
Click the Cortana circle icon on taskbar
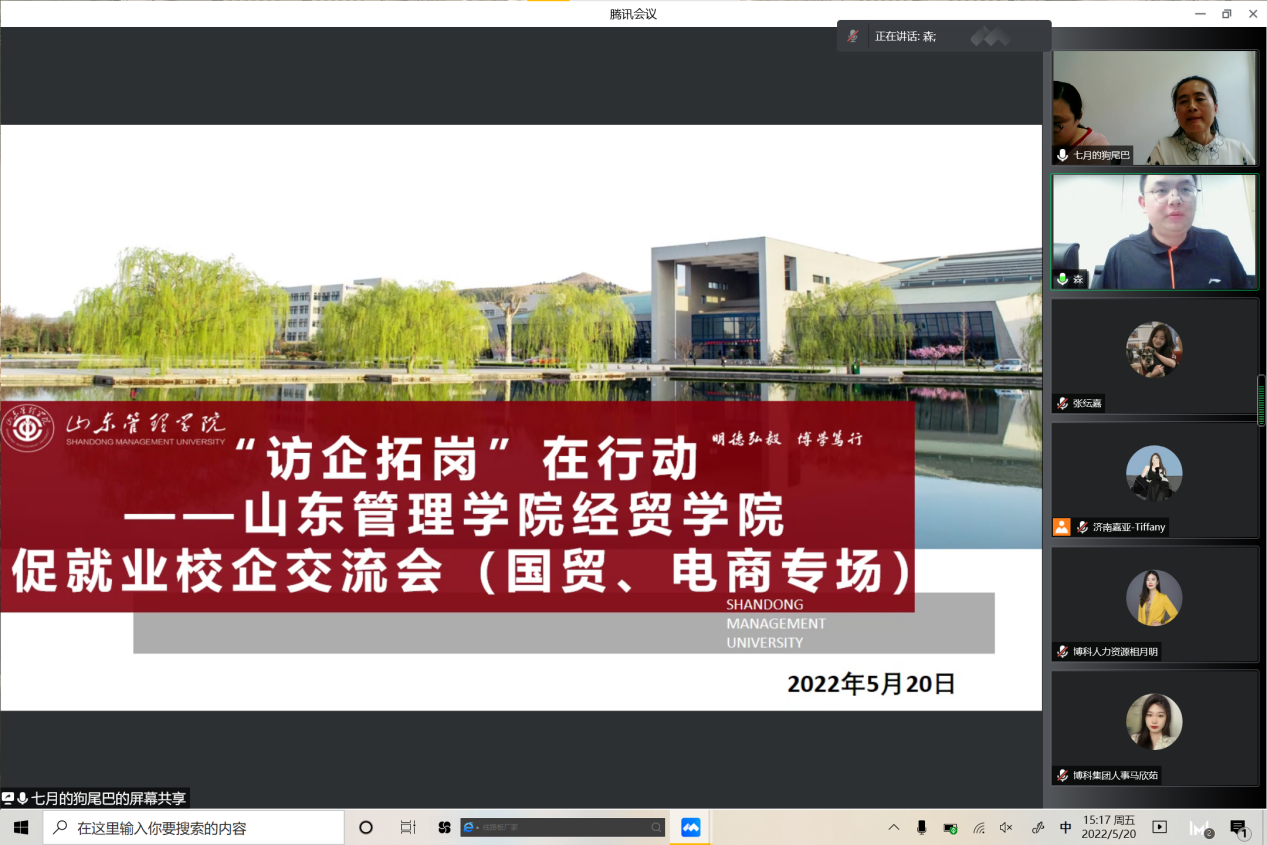tap(365, 827)
